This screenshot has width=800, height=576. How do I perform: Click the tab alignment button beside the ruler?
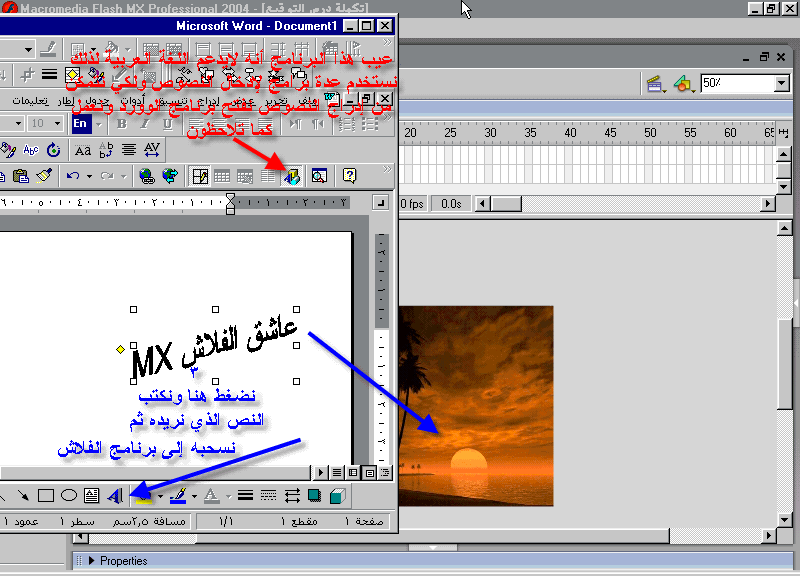point(381,203)
